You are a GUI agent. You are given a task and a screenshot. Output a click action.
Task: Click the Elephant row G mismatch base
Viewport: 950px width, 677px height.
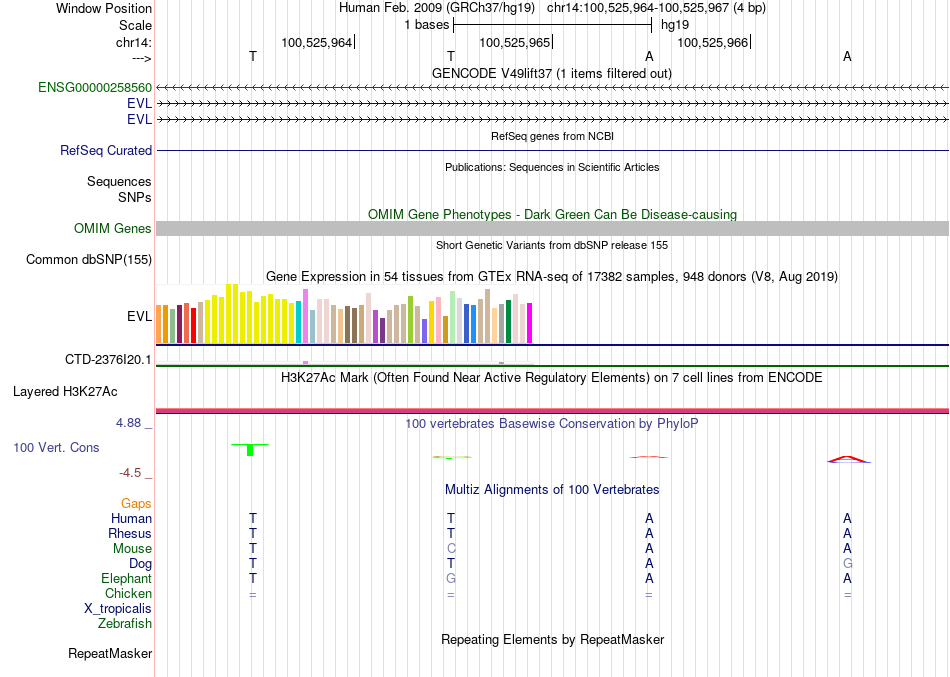(451, 578)
